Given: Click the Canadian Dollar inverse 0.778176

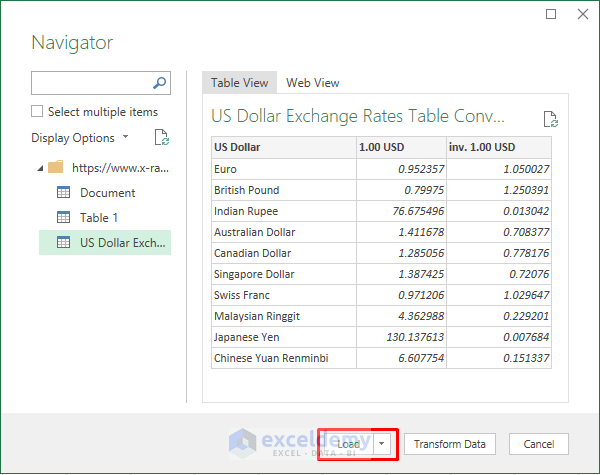Looking at the screenshot, I should point(526,253).
